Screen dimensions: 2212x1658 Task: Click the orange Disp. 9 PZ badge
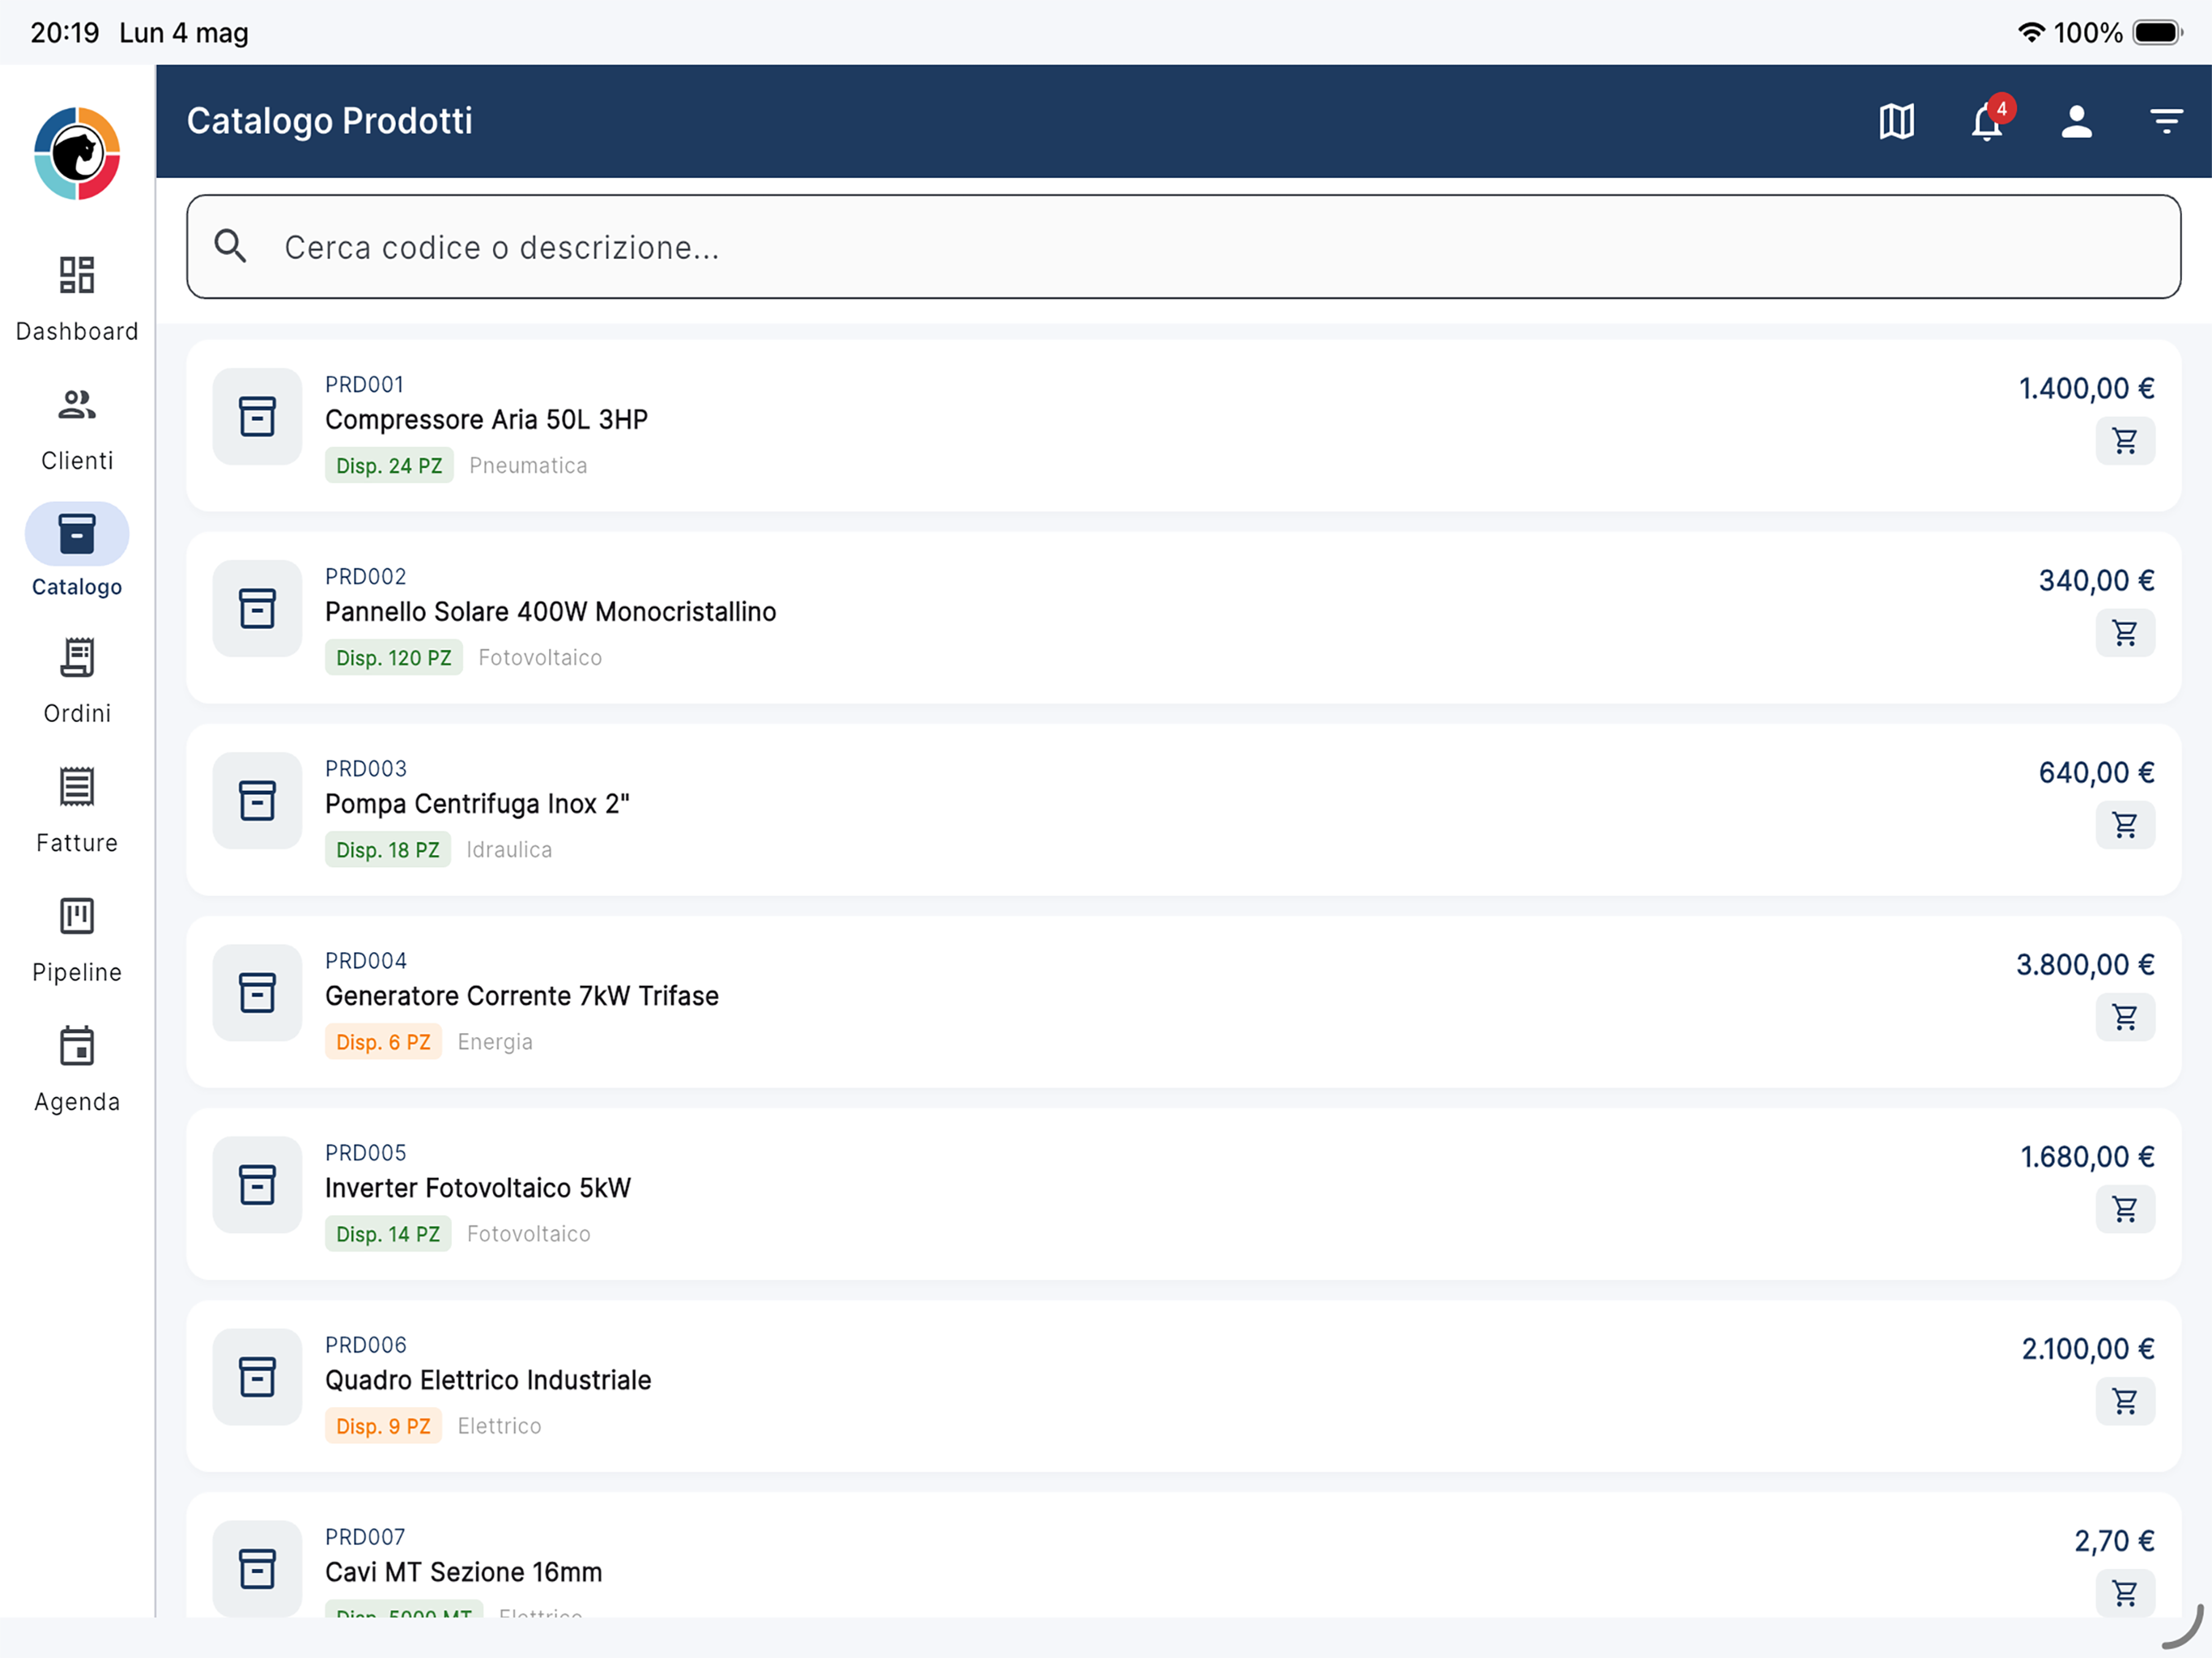[x=383, y=1426]
